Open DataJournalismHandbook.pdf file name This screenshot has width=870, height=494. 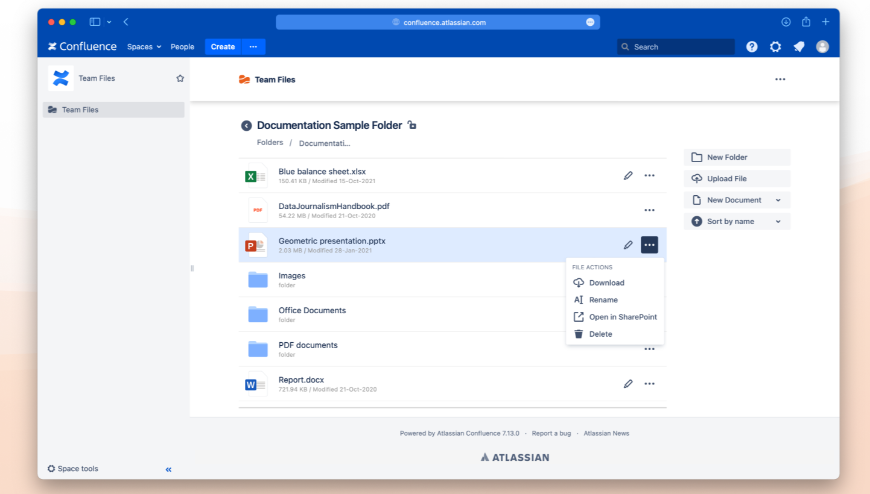(x=333, y=206)
